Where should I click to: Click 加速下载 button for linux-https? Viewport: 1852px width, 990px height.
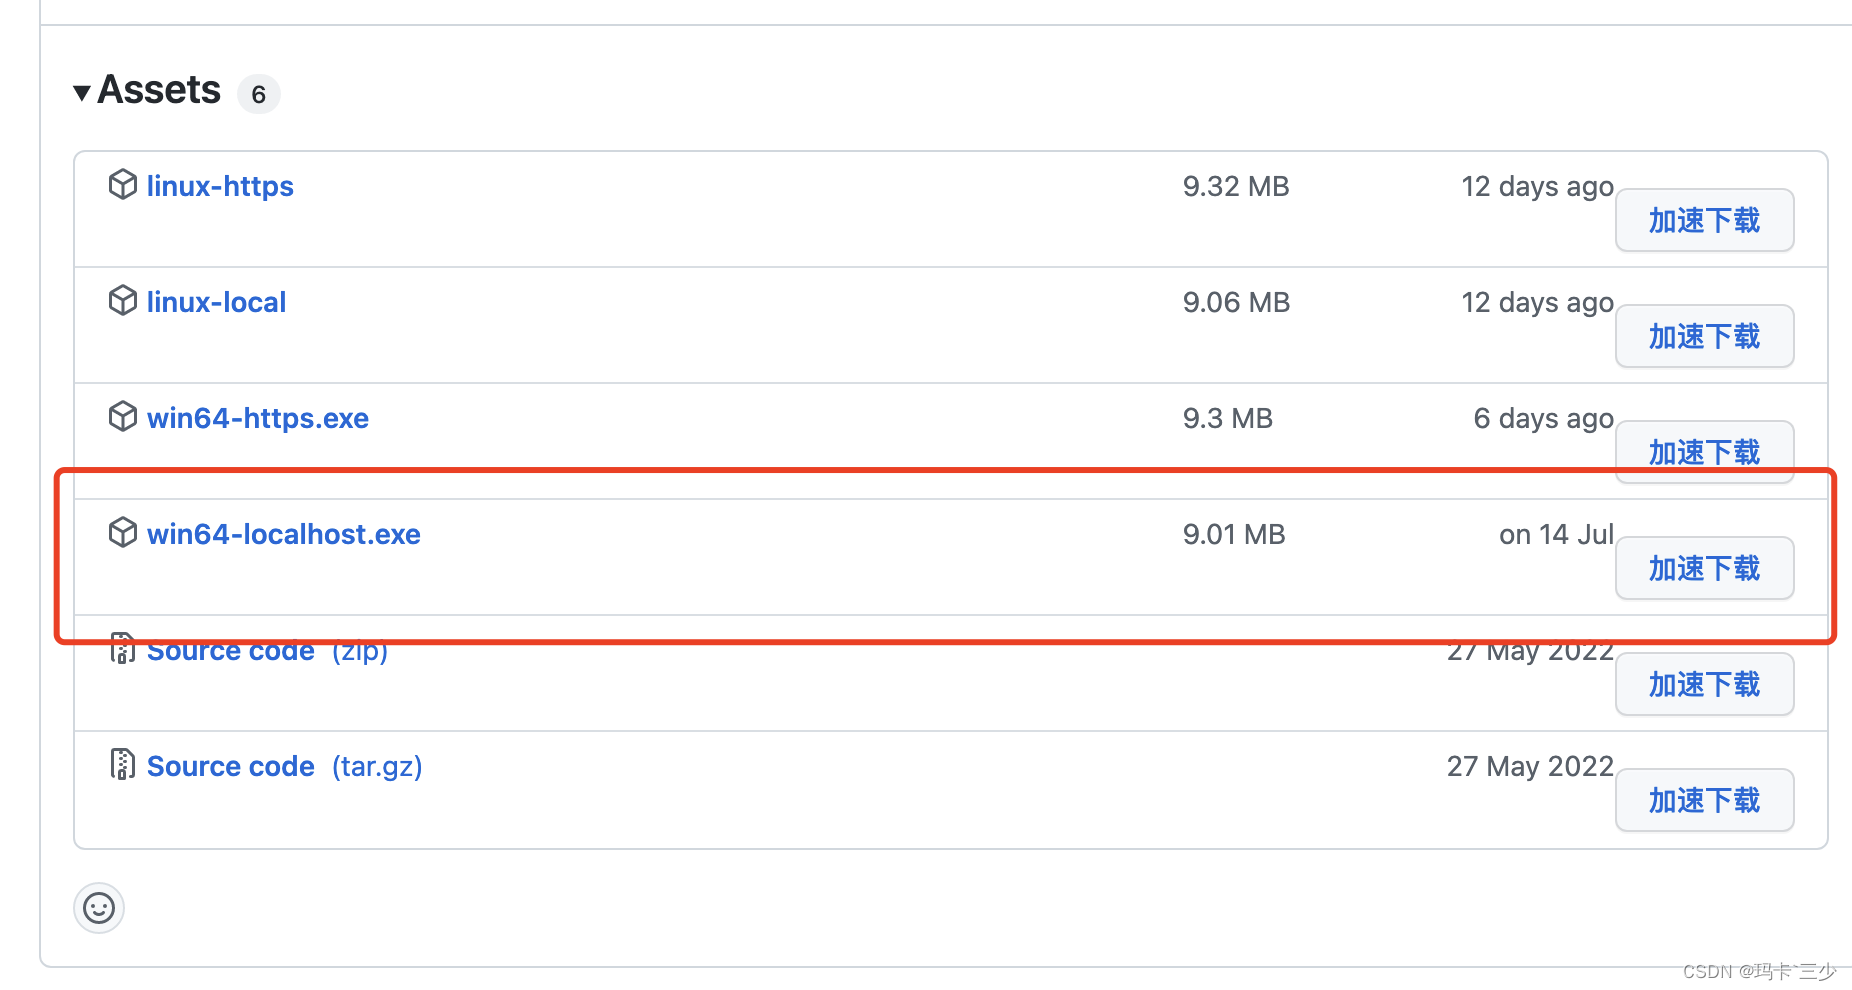pyautogui.click(x=1704, y=220)
